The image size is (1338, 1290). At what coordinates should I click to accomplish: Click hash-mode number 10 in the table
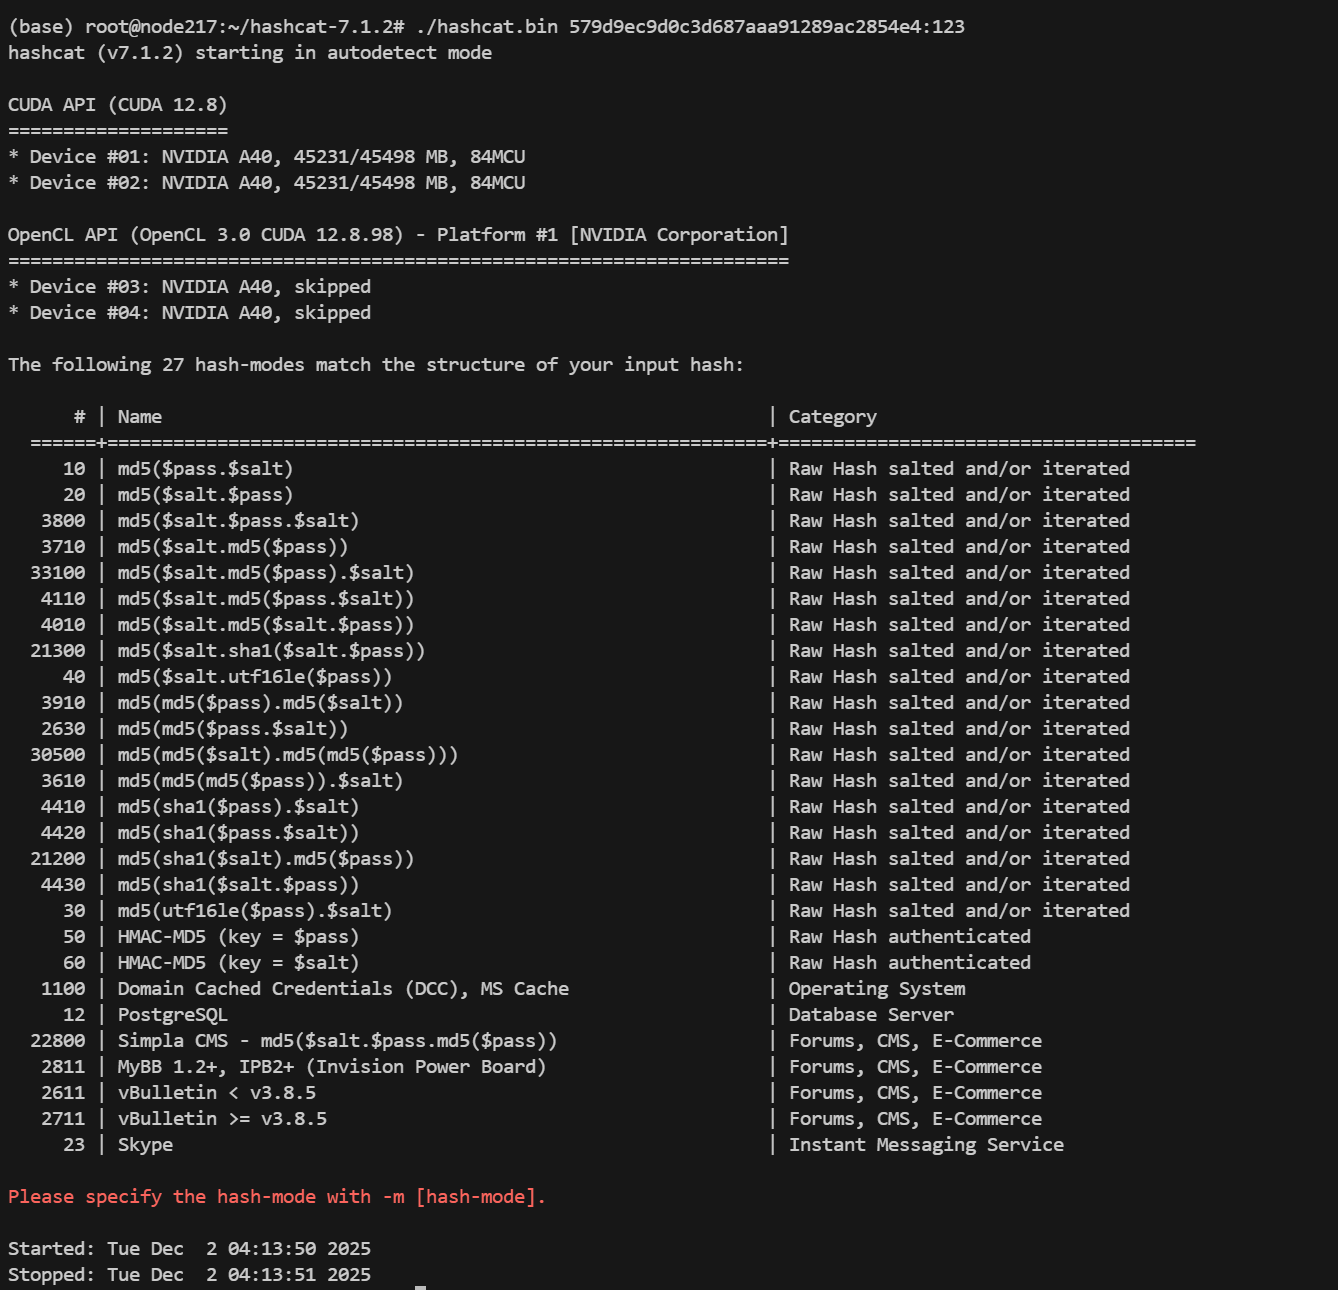tap(74, 469)
